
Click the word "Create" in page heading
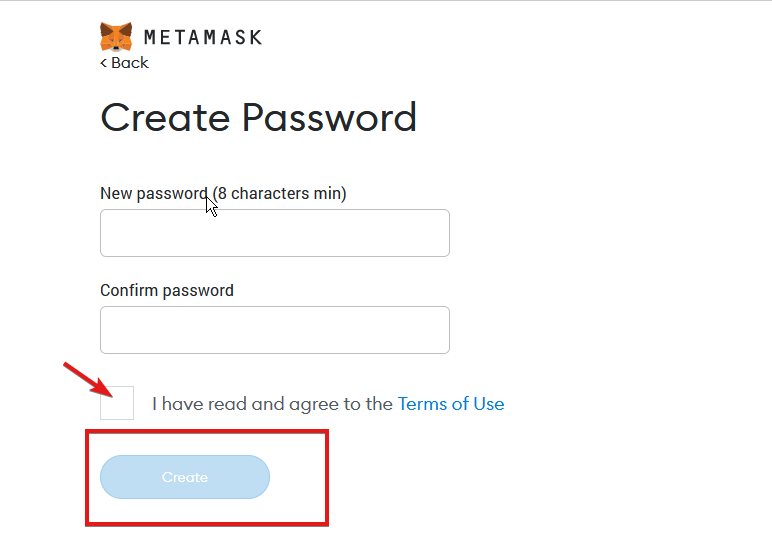coord(165,118)
